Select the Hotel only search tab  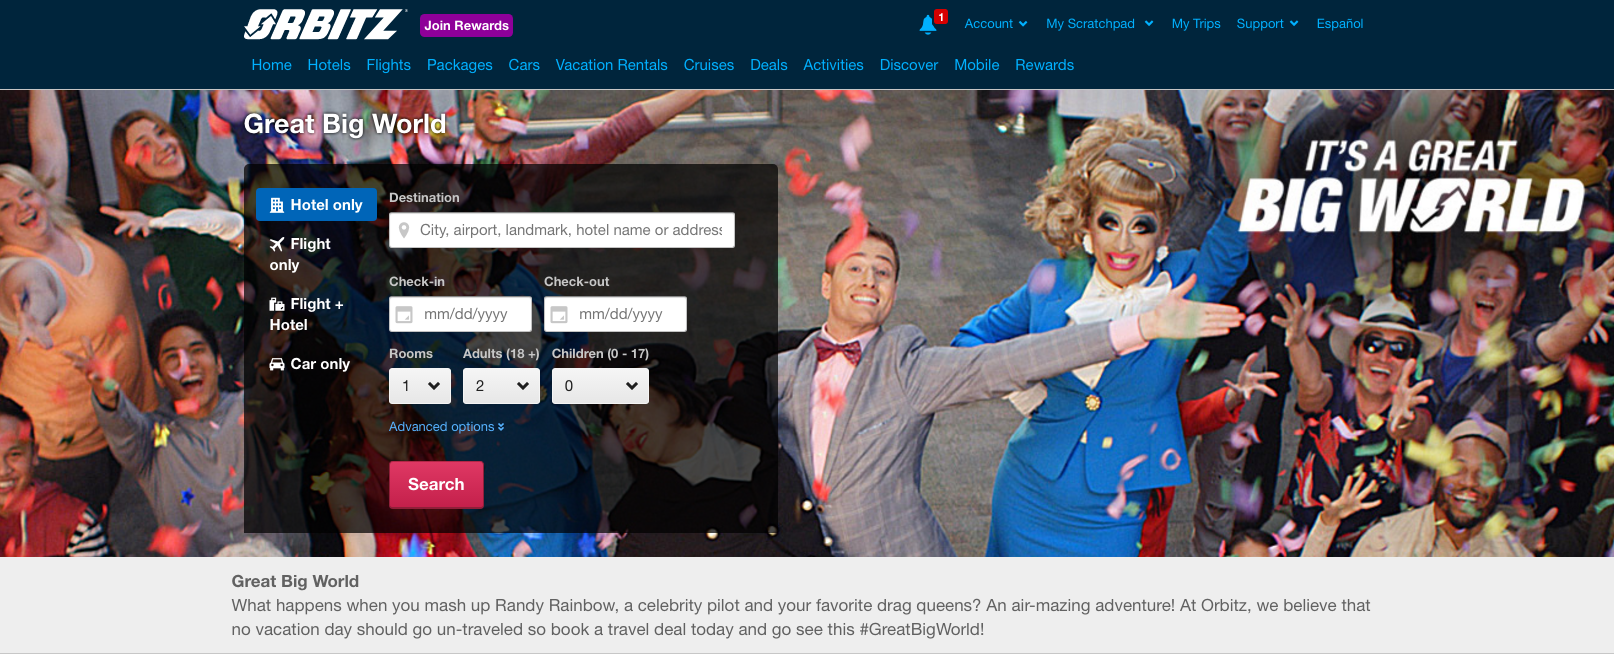[316, 205]
